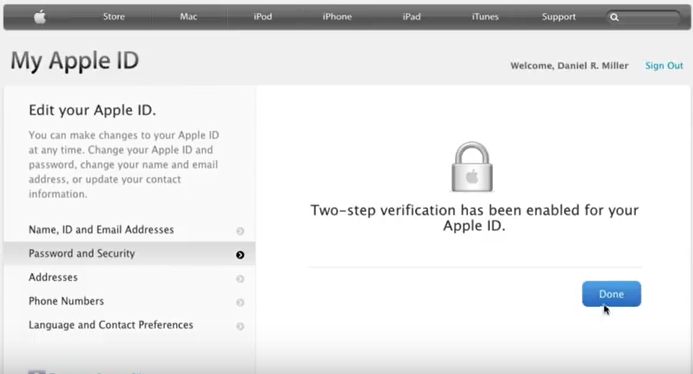Click arrow icon beside Language and Contact Preferences
The width and height of the screenshot is (693, 374).
tap(240, 326)
